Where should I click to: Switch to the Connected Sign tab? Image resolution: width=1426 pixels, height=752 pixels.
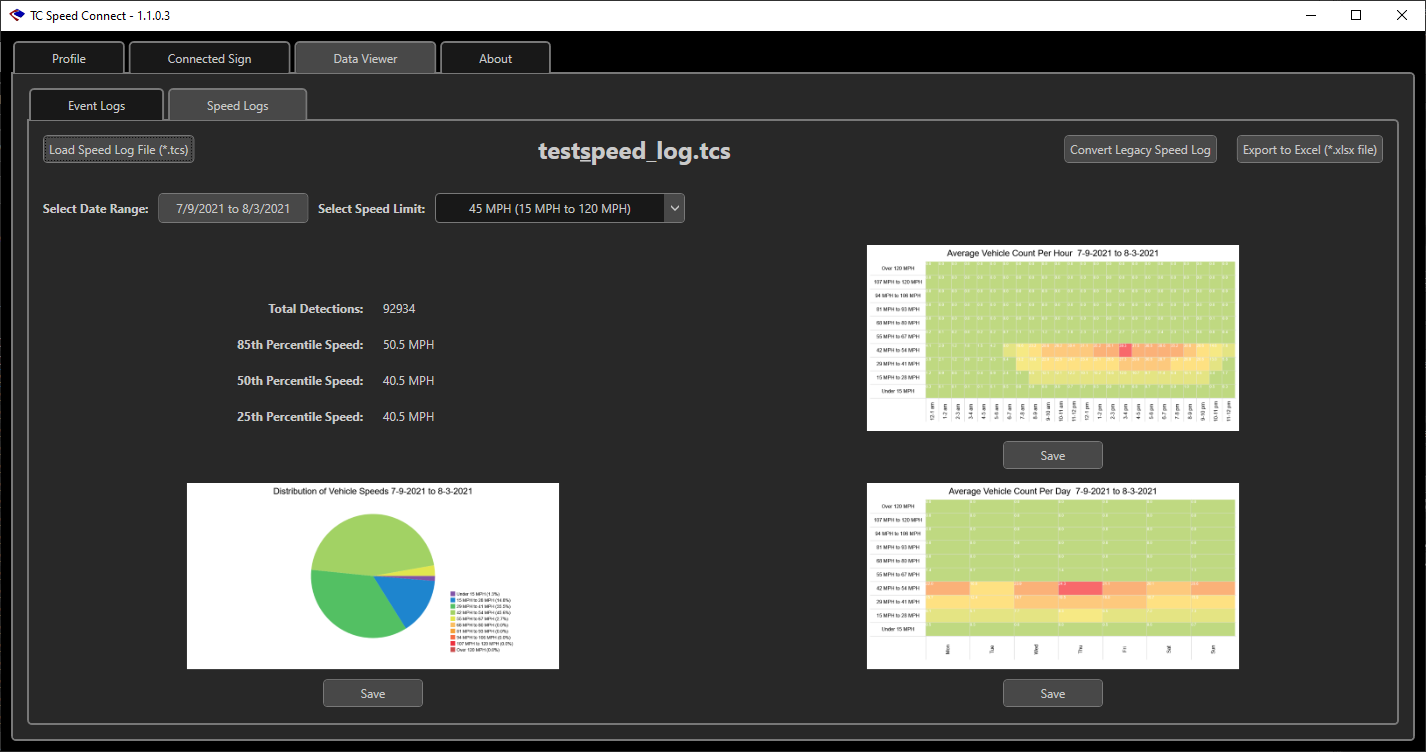(210, 58)
